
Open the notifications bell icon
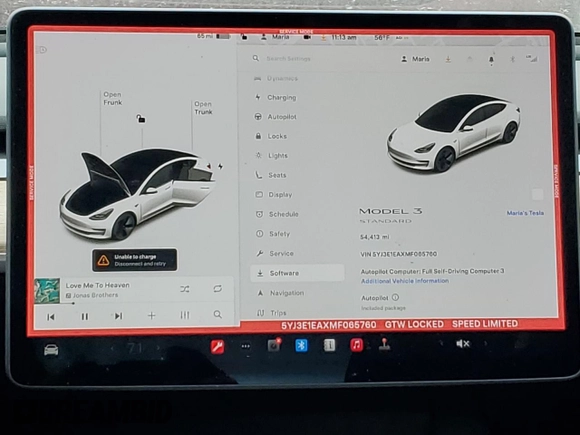tap(491, 60)
